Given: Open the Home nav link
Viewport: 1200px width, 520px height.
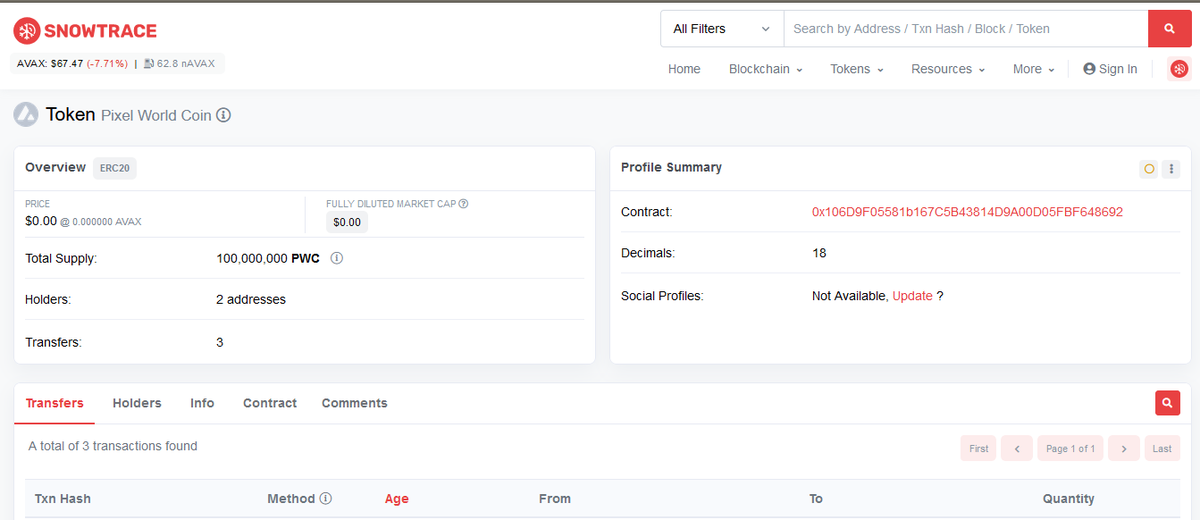Looking at the screenshot, I should (684, 69).
